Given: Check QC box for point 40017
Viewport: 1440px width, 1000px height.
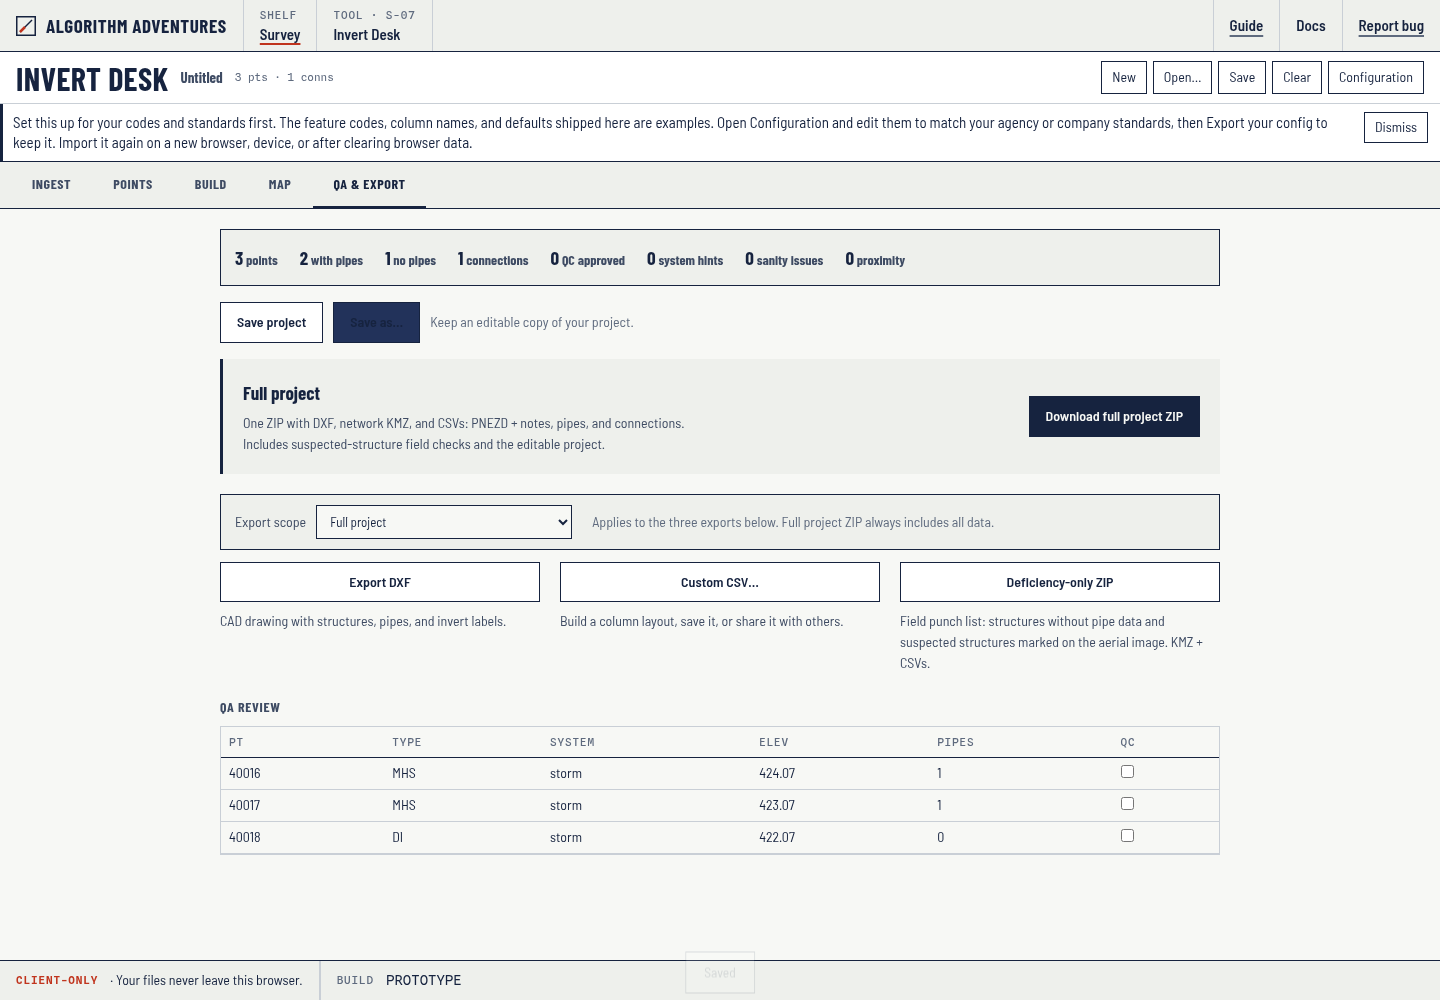Looking at the screenshot, I should point(1127,804).
